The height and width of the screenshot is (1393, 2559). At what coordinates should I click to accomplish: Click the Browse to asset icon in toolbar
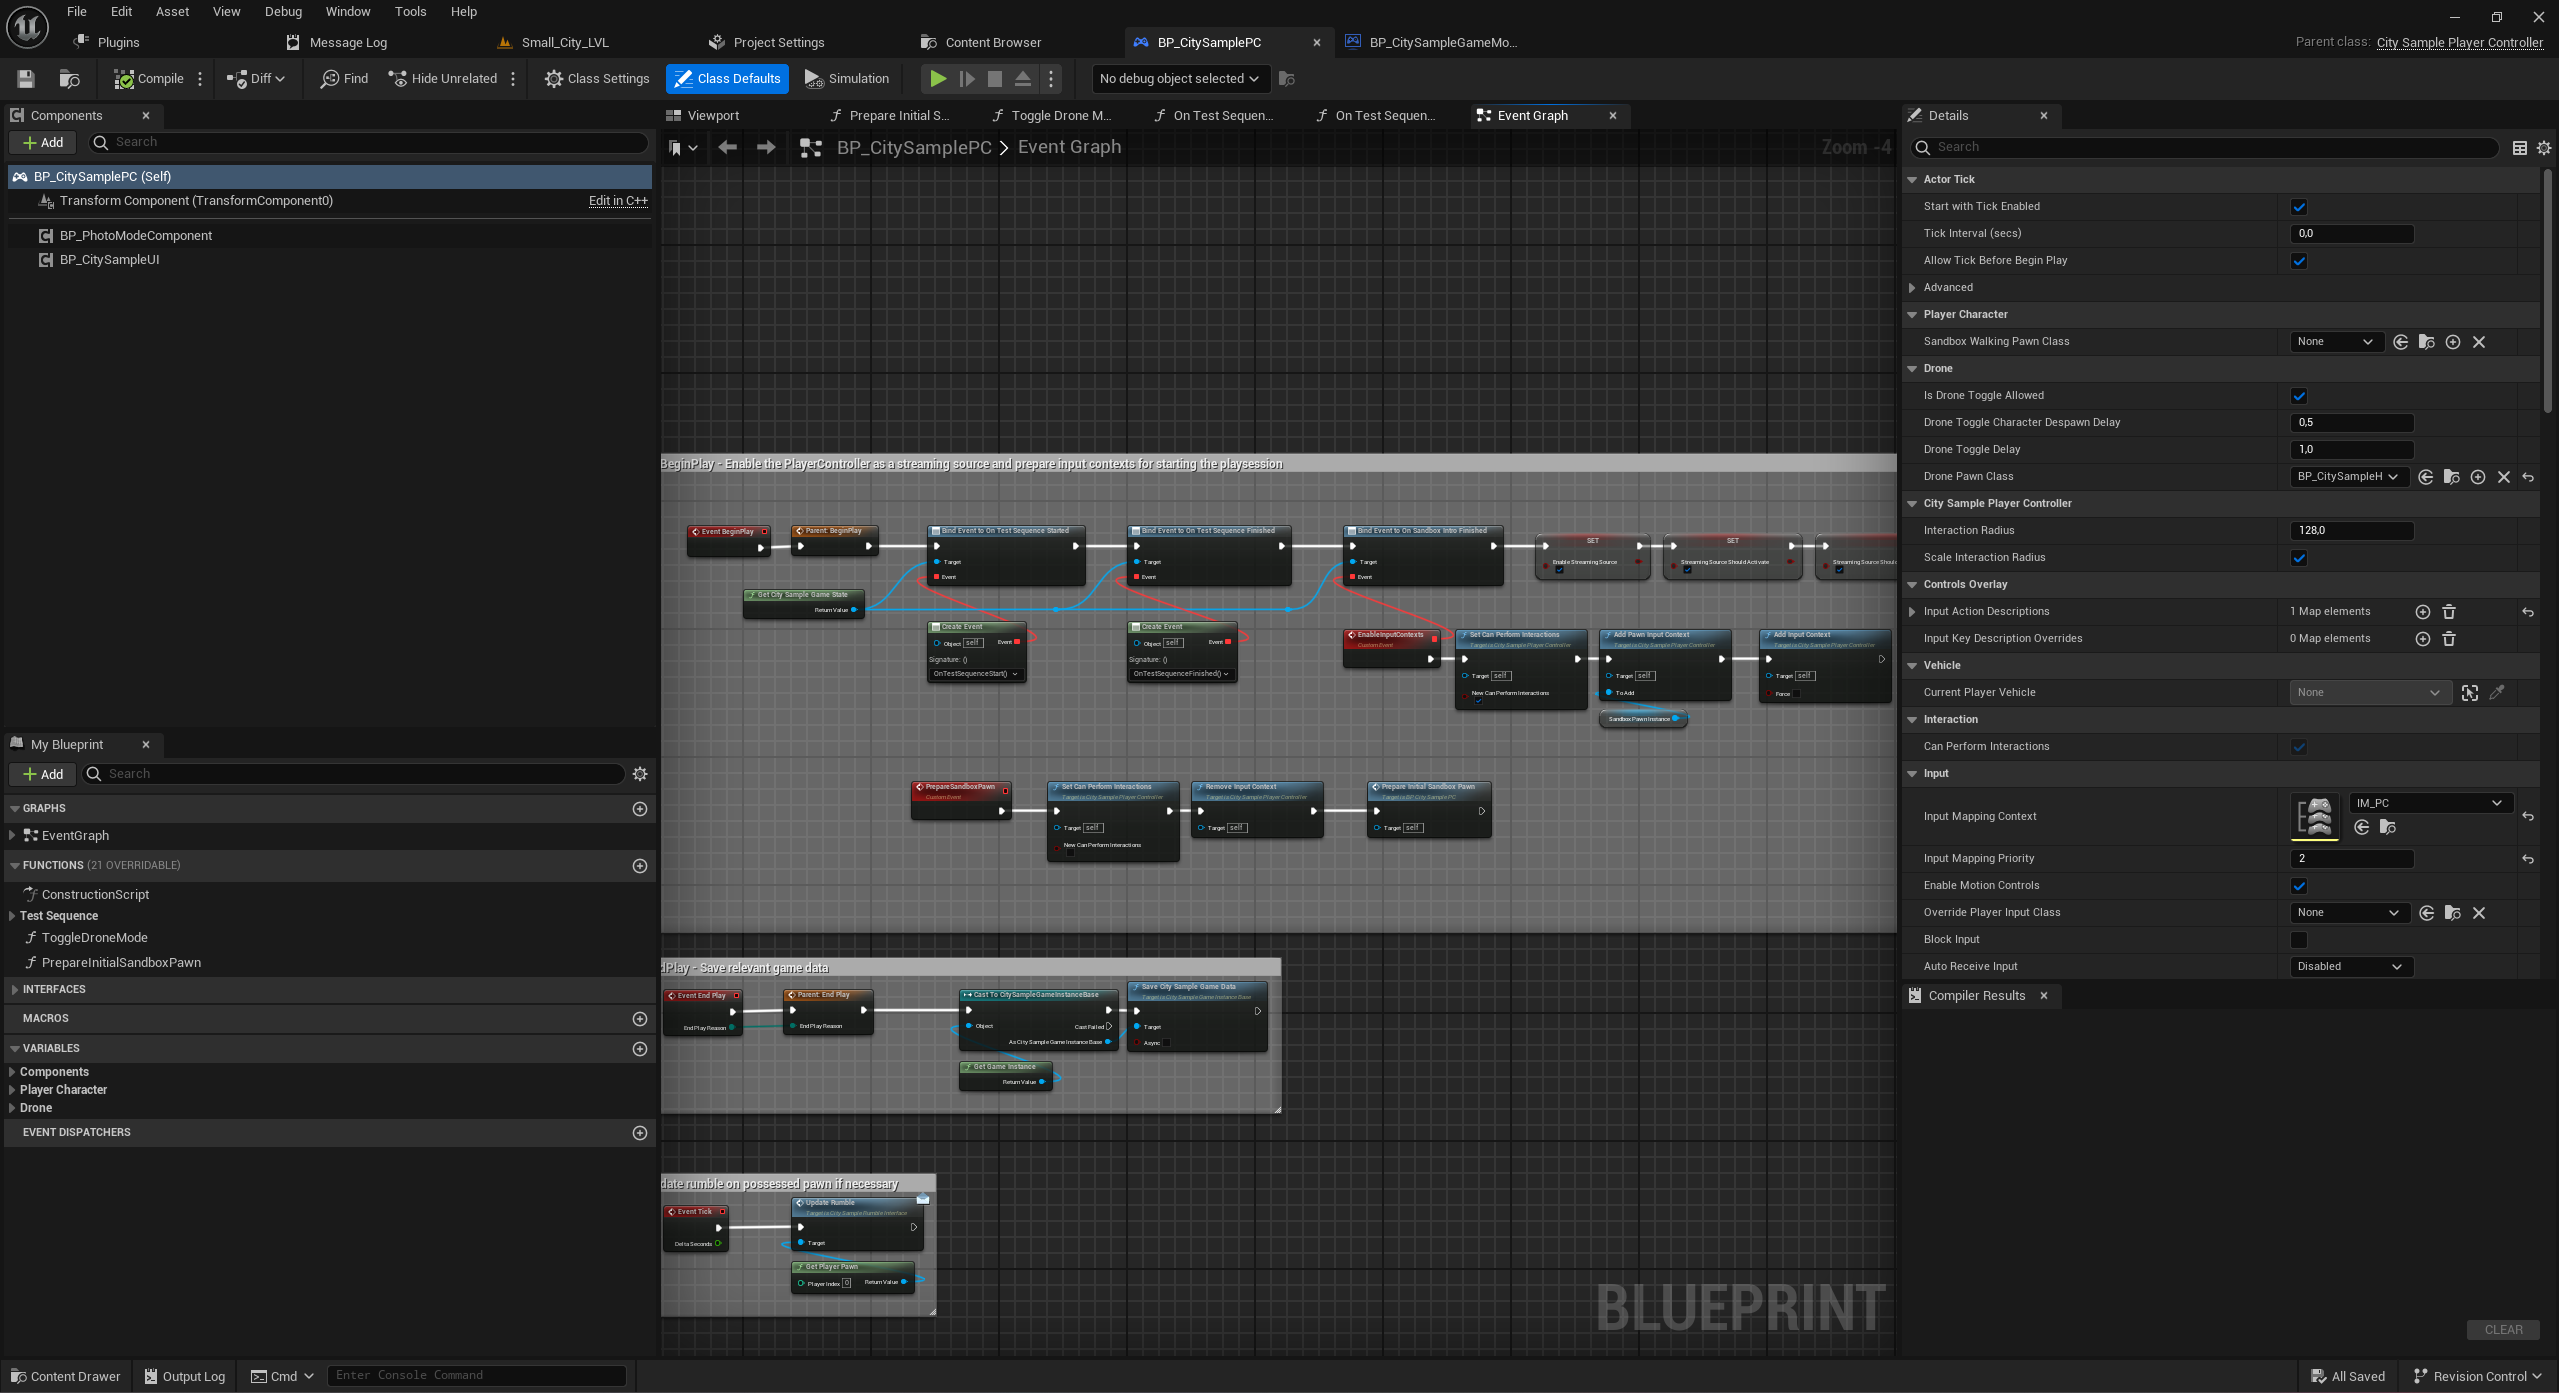69,79
